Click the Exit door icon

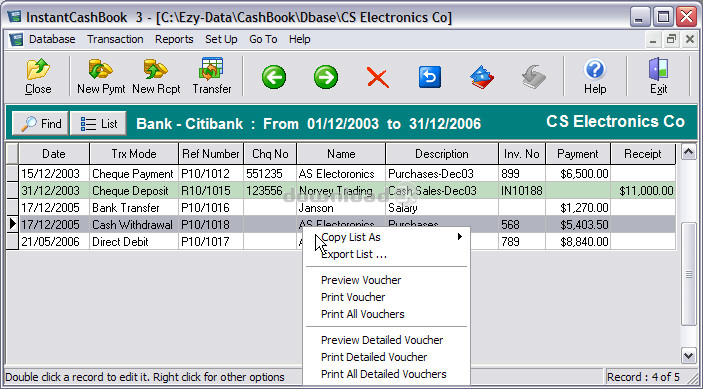(659, 76)
